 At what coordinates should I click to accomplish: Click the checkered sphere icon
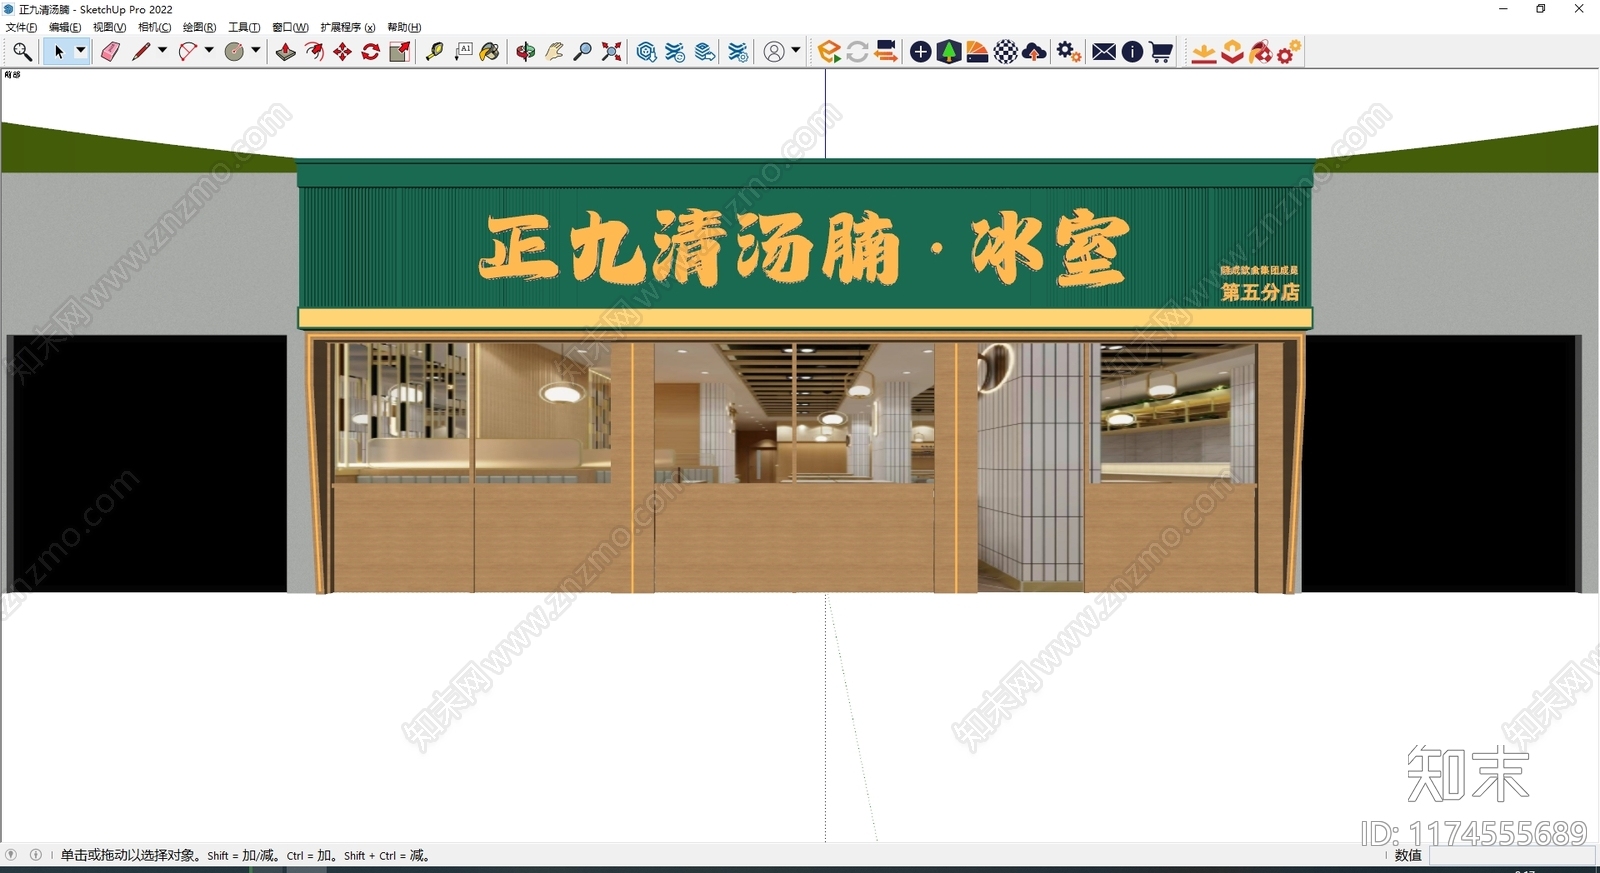pyautogui.click(x=1006, y=52)
